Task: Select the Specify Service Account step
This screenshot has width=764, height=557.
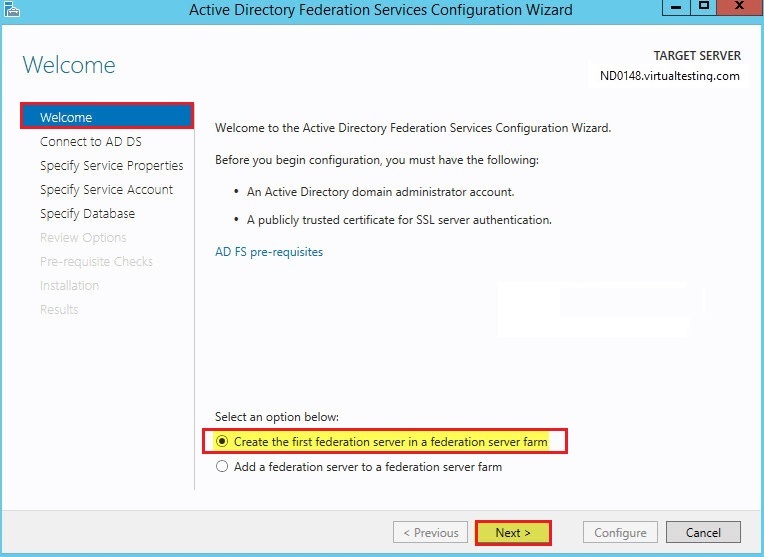Action: pos(106,190)
